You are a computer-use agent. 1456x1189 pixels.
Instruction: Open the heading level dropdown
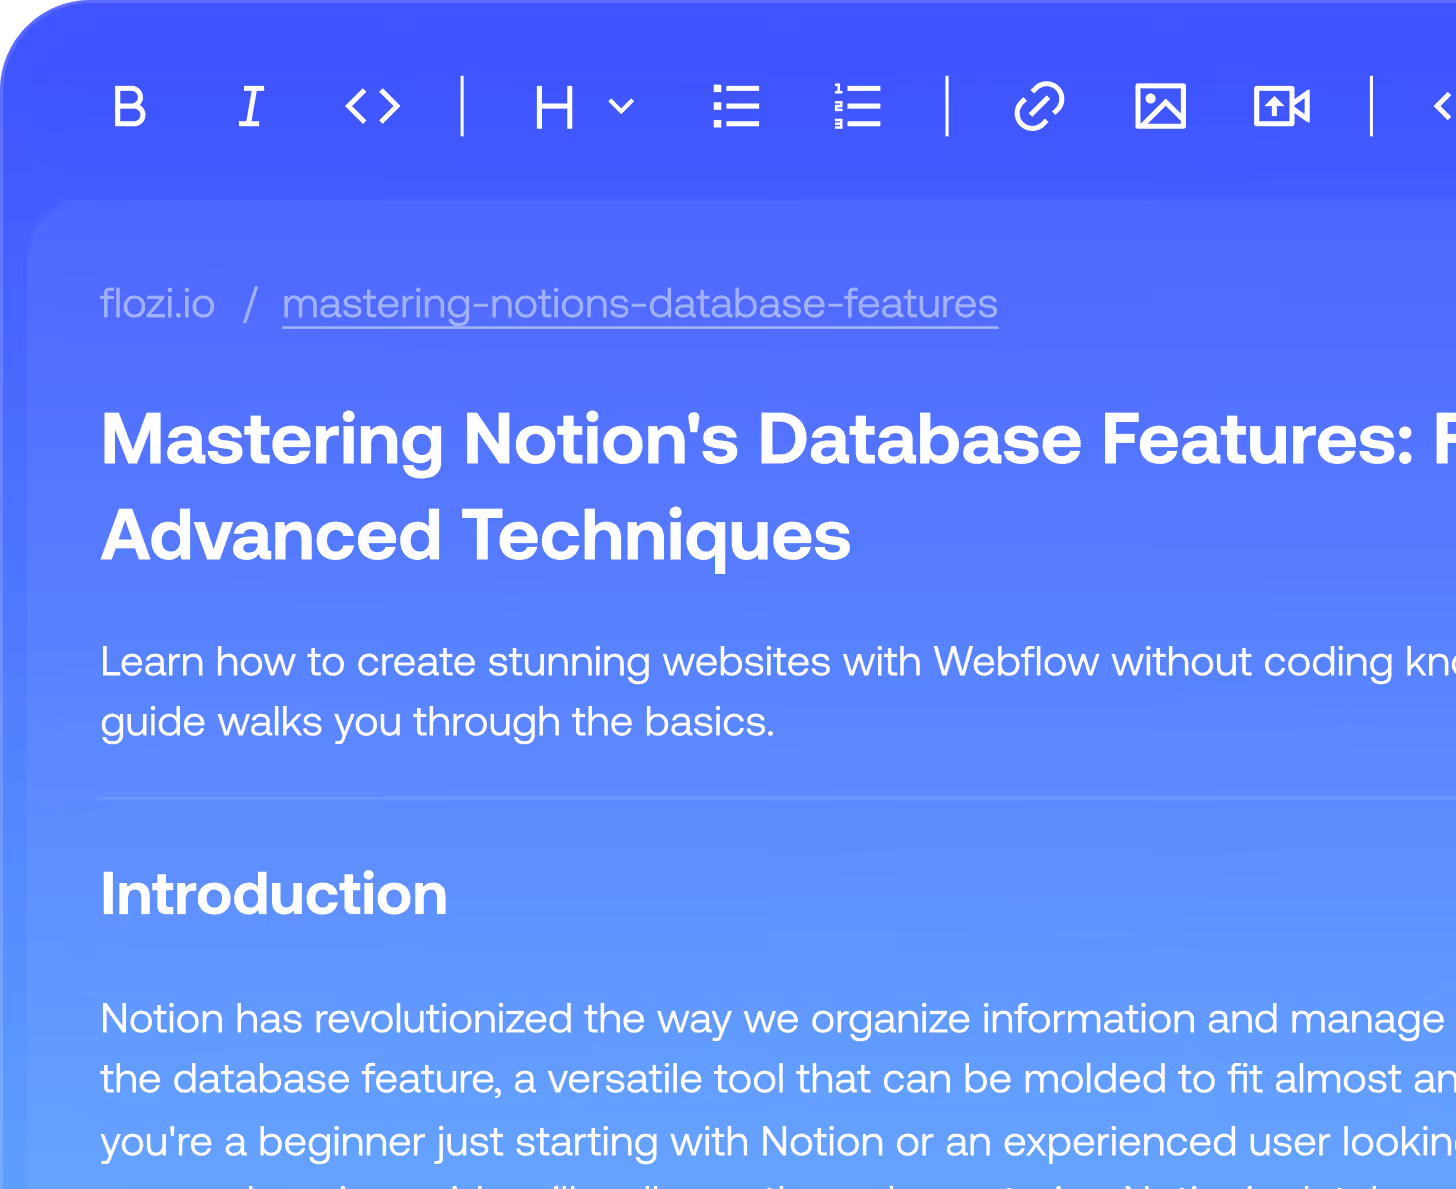coord(584,106)
